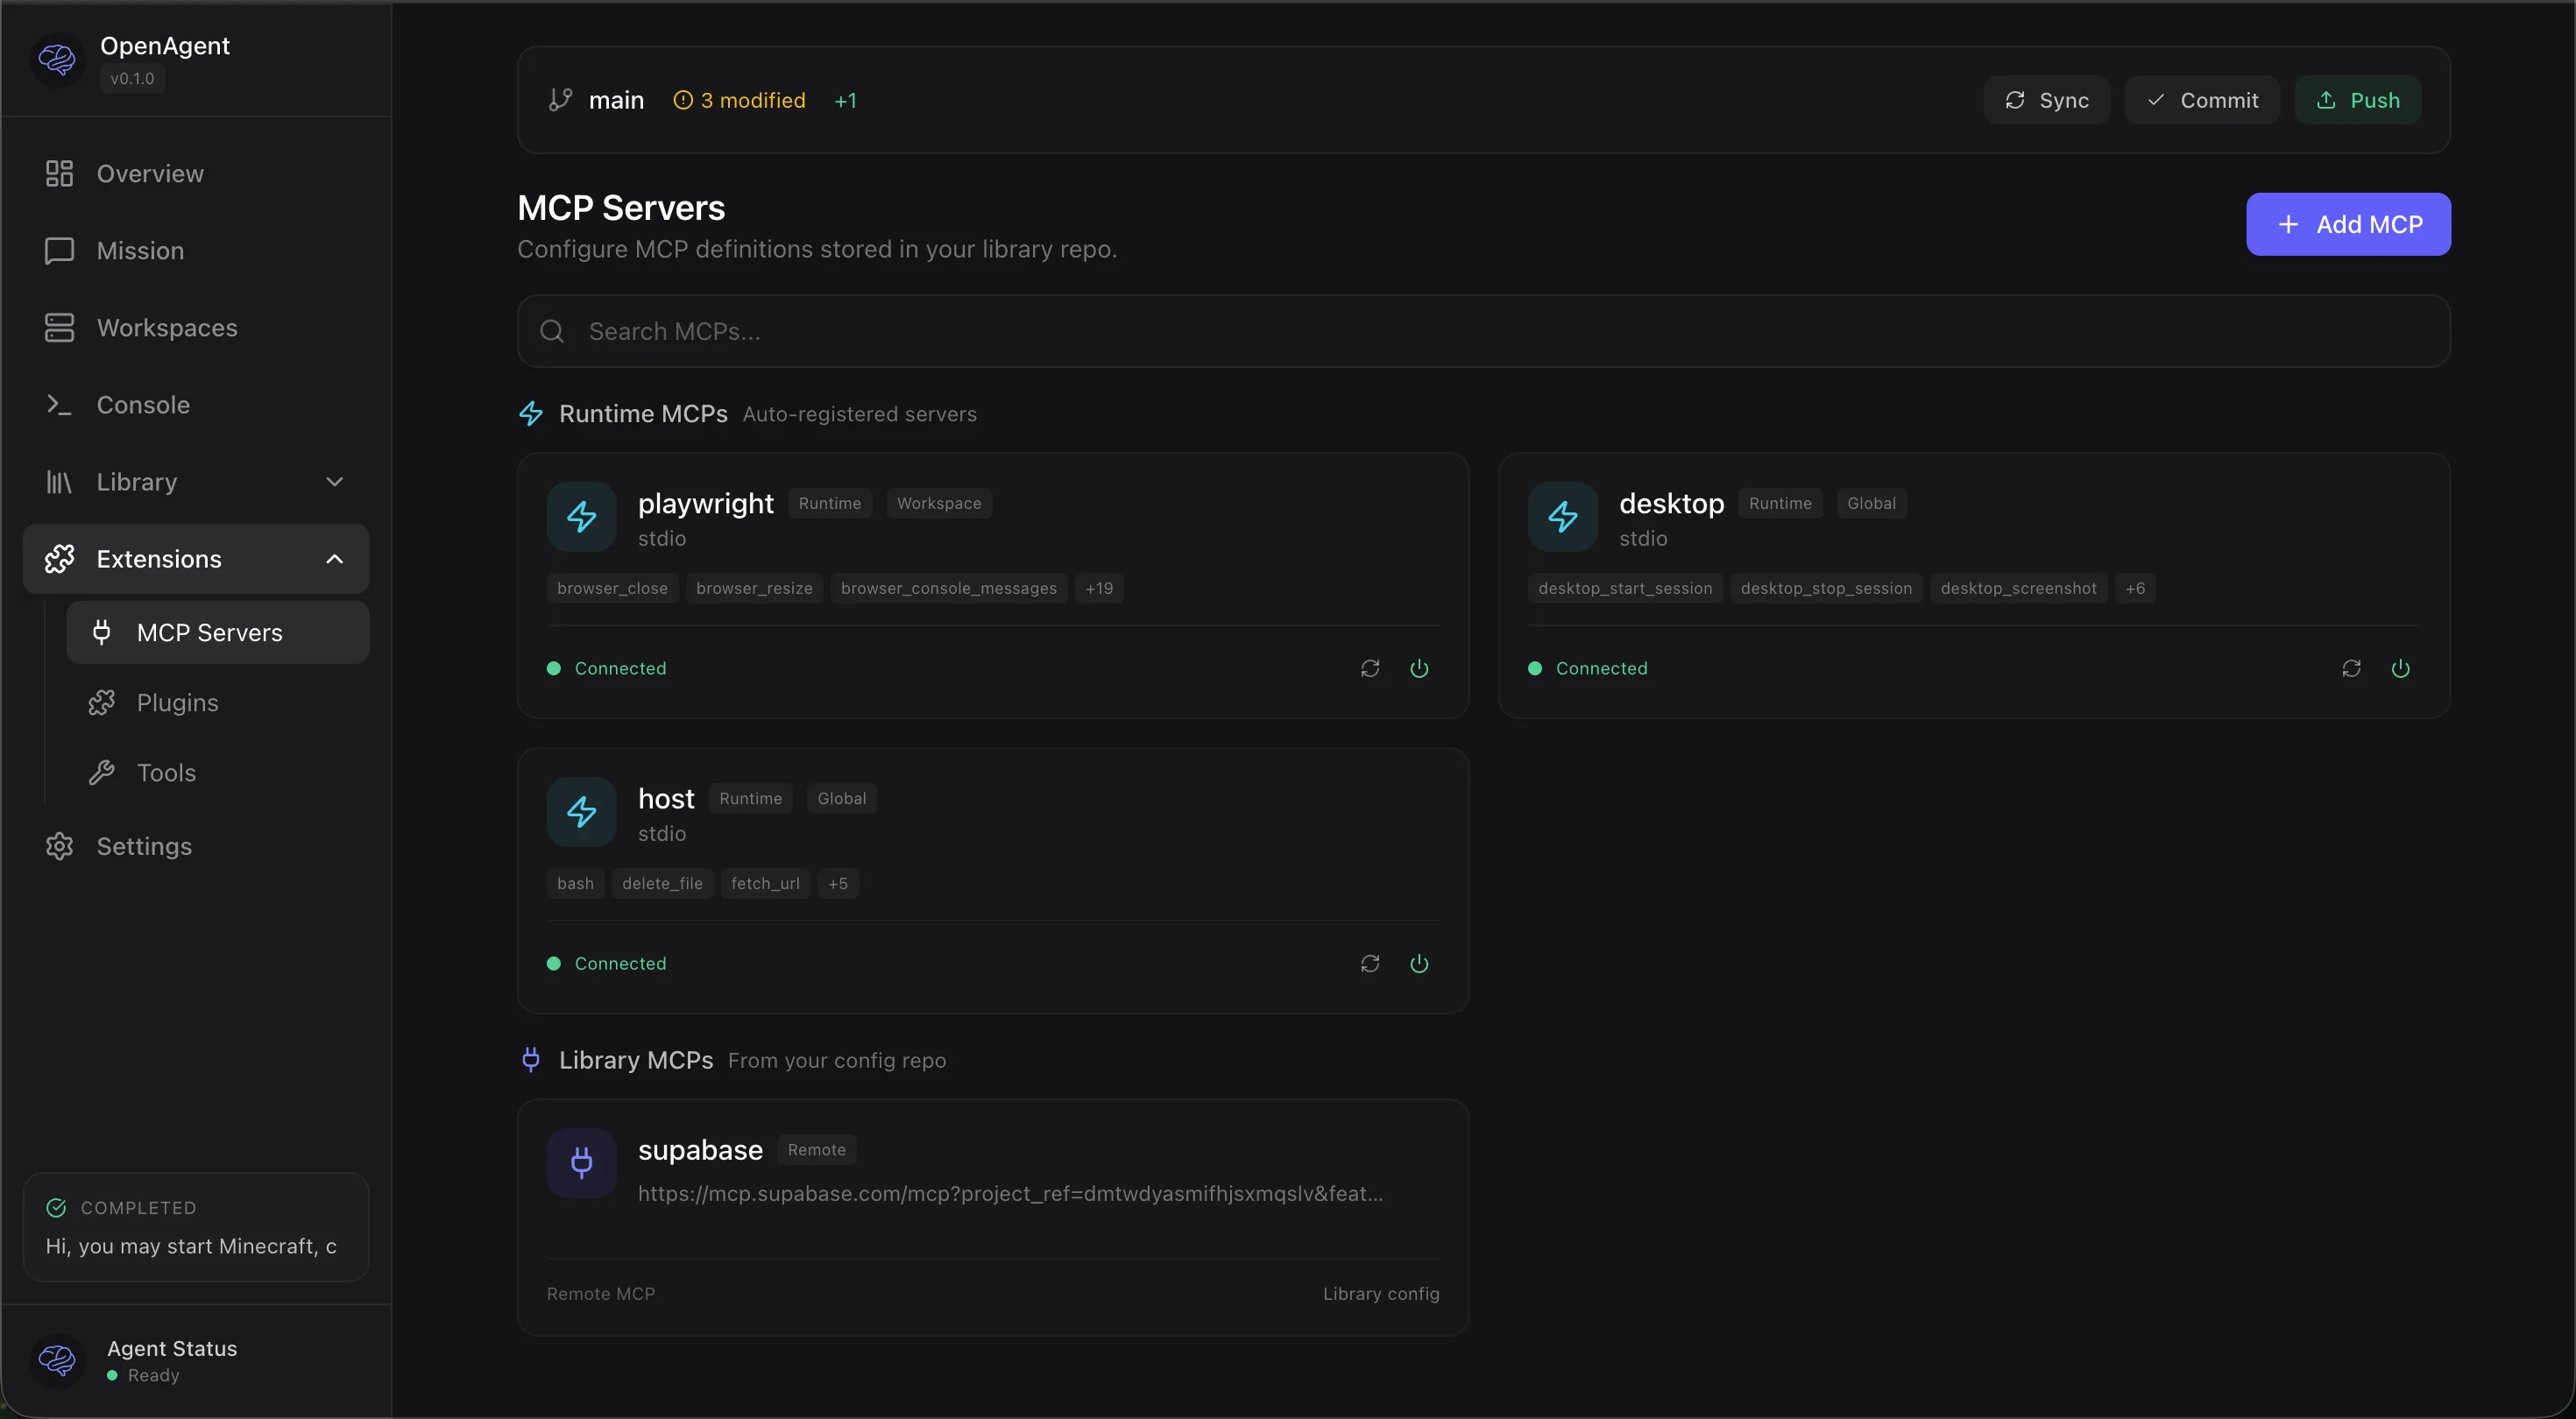Toggle power for host MCP
2576x1419 pixels.
1419,963
